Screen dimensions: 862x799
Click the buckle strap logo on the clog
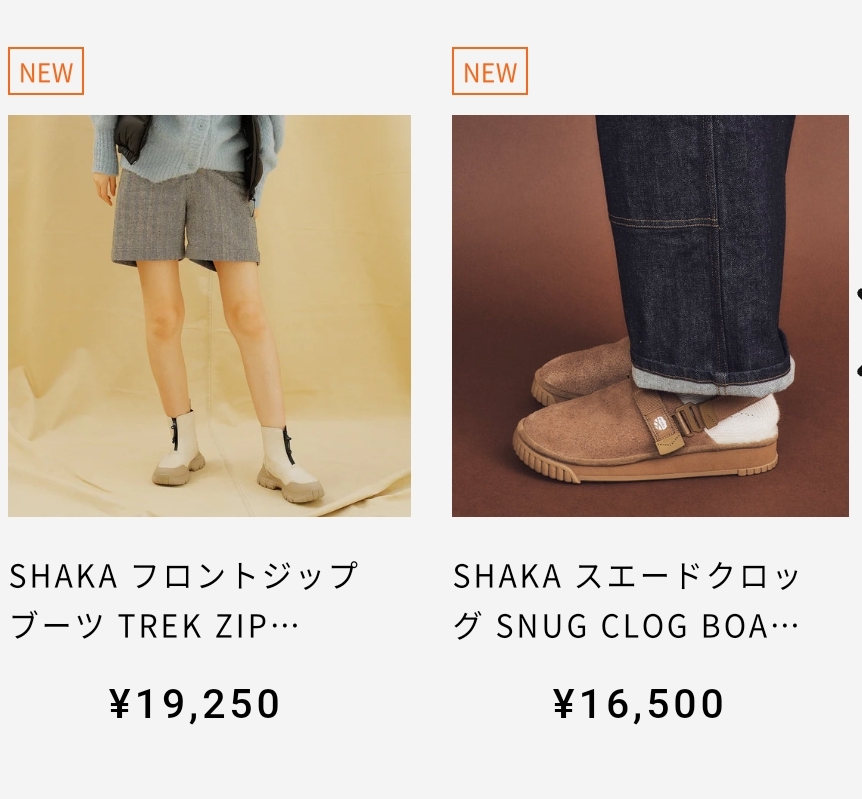click(x=660, y=424)
